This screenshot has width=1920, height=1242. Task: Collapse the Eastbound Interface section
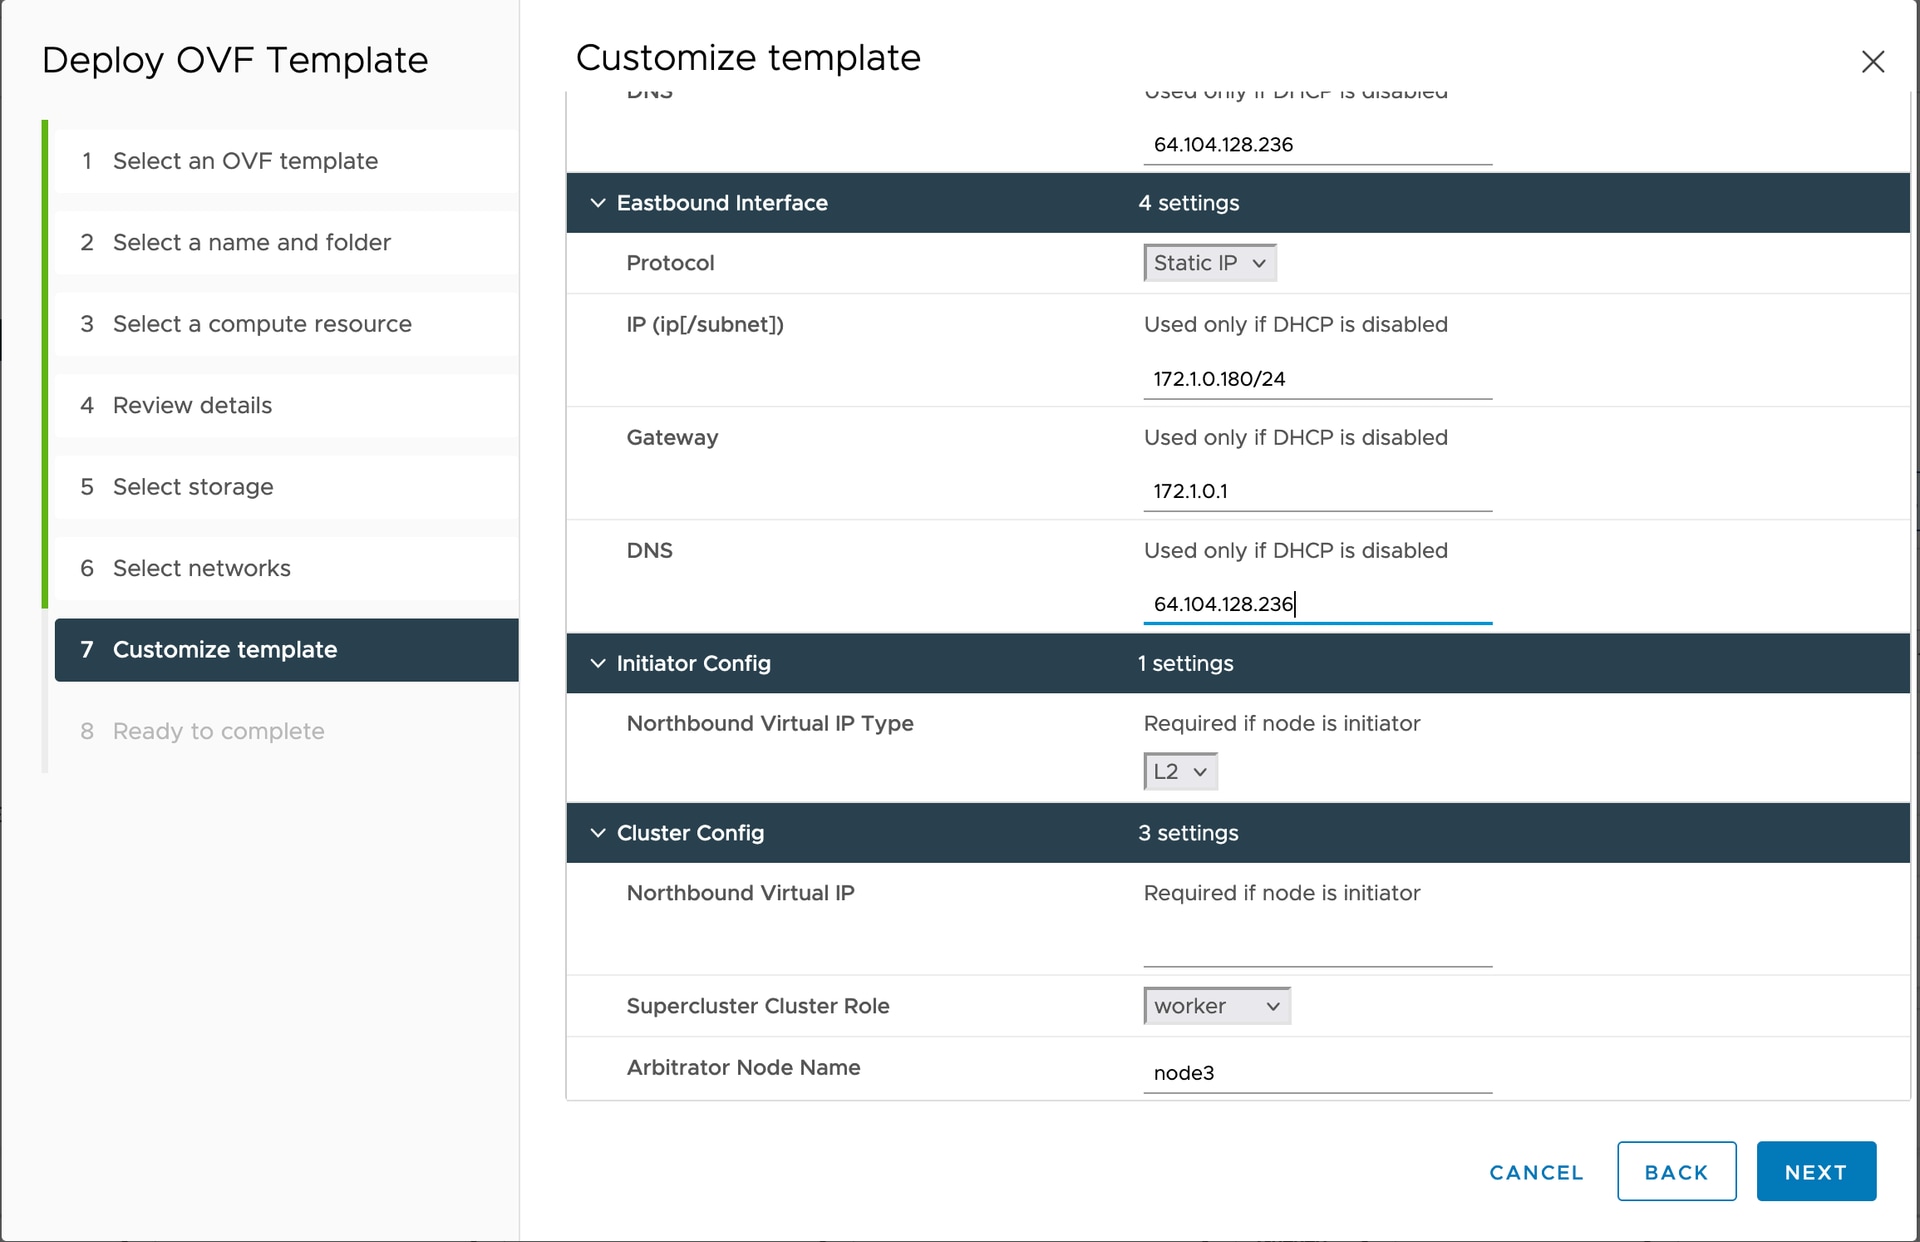(596, 203)
